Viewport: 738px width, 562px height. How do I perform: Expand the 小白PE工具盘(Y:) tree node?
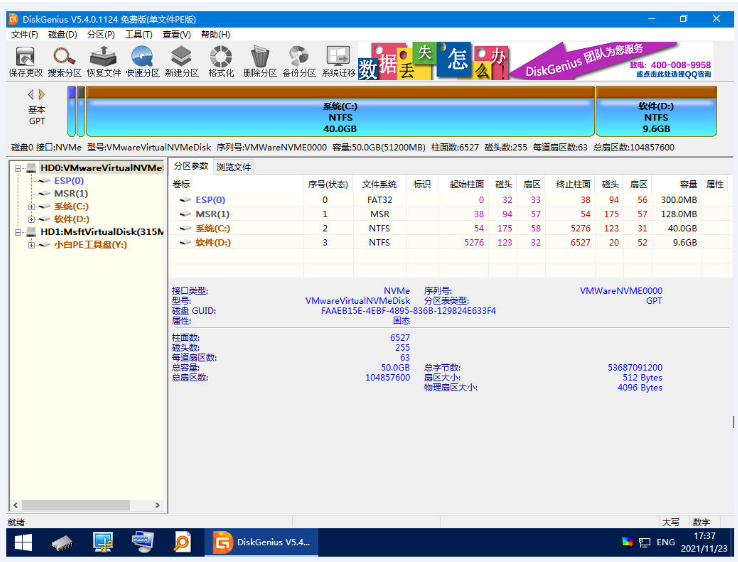(x=31, y=244)
